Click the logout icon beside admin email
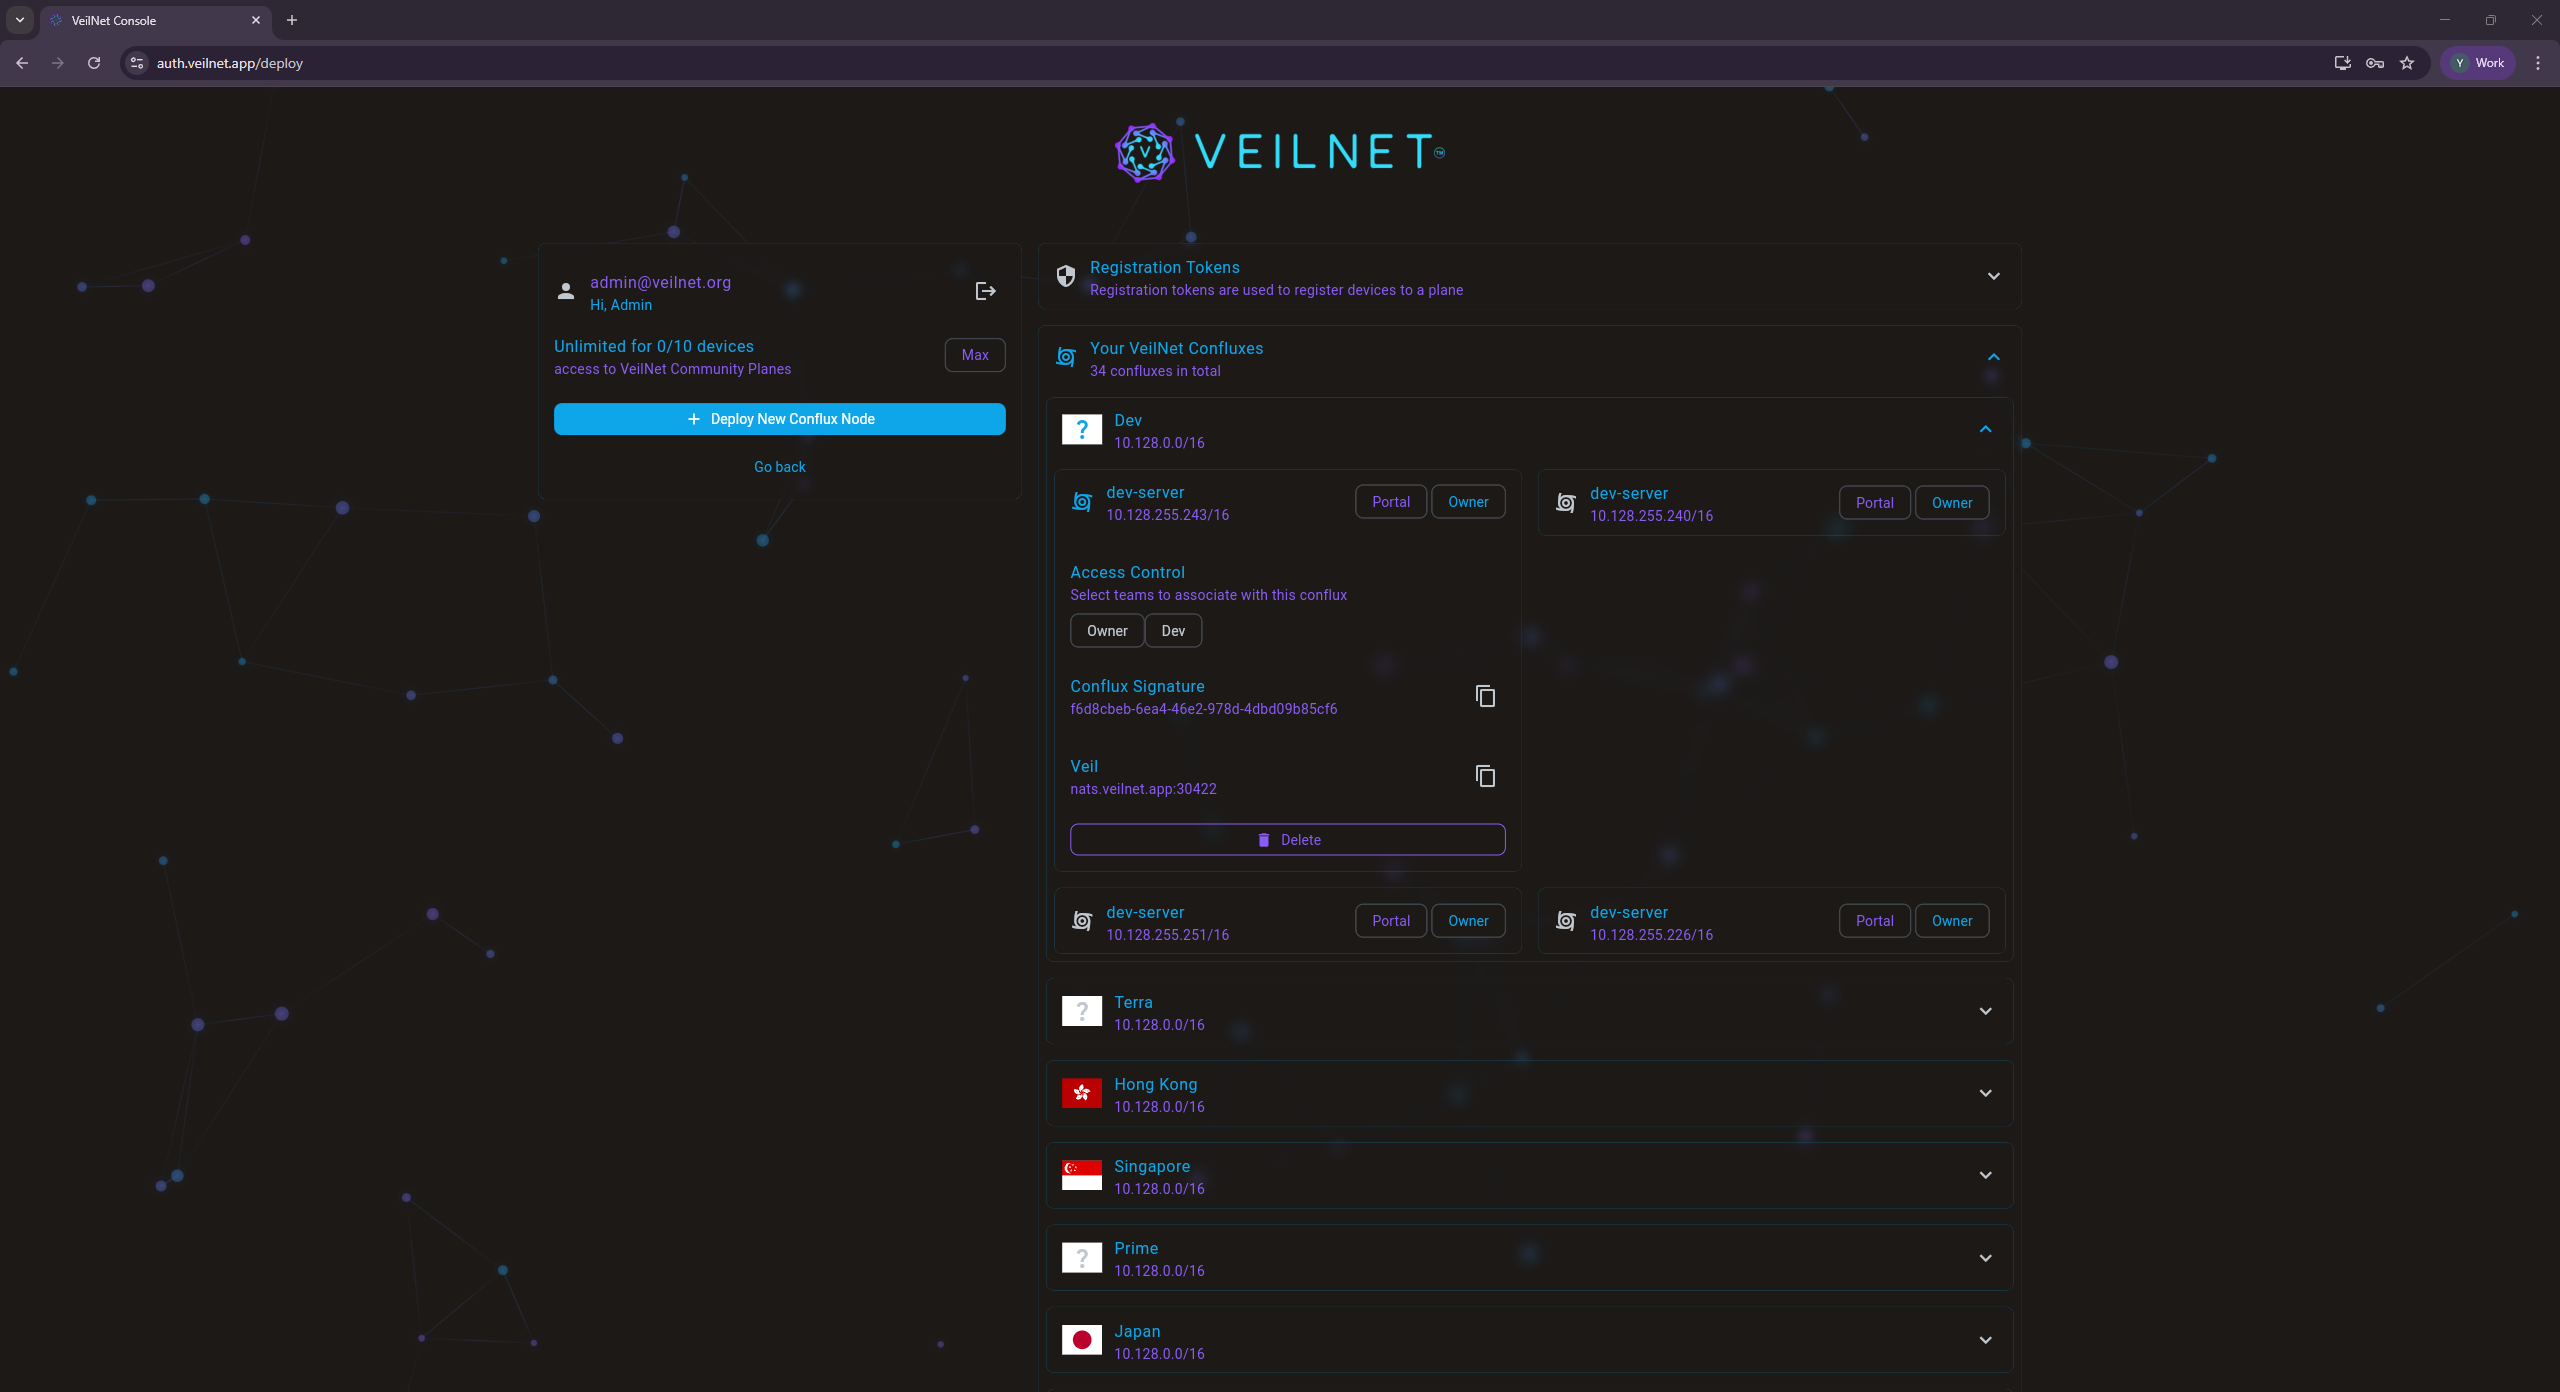The width and height of the screenshot is (2560, 1392). point(985,291)
